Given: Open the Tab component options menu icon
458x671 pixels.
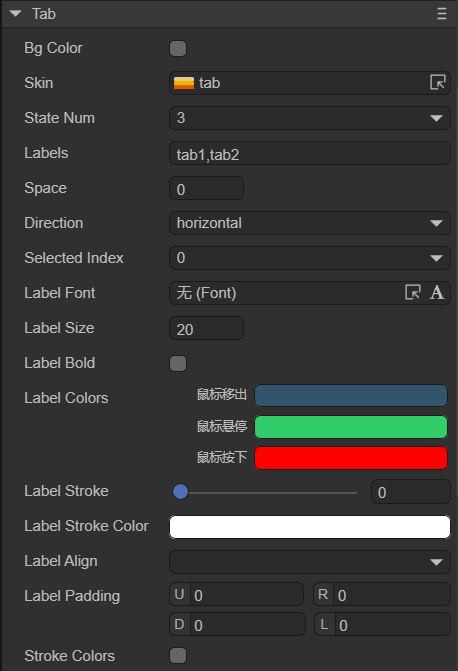Looking at the screenshot, I should 442,14.
